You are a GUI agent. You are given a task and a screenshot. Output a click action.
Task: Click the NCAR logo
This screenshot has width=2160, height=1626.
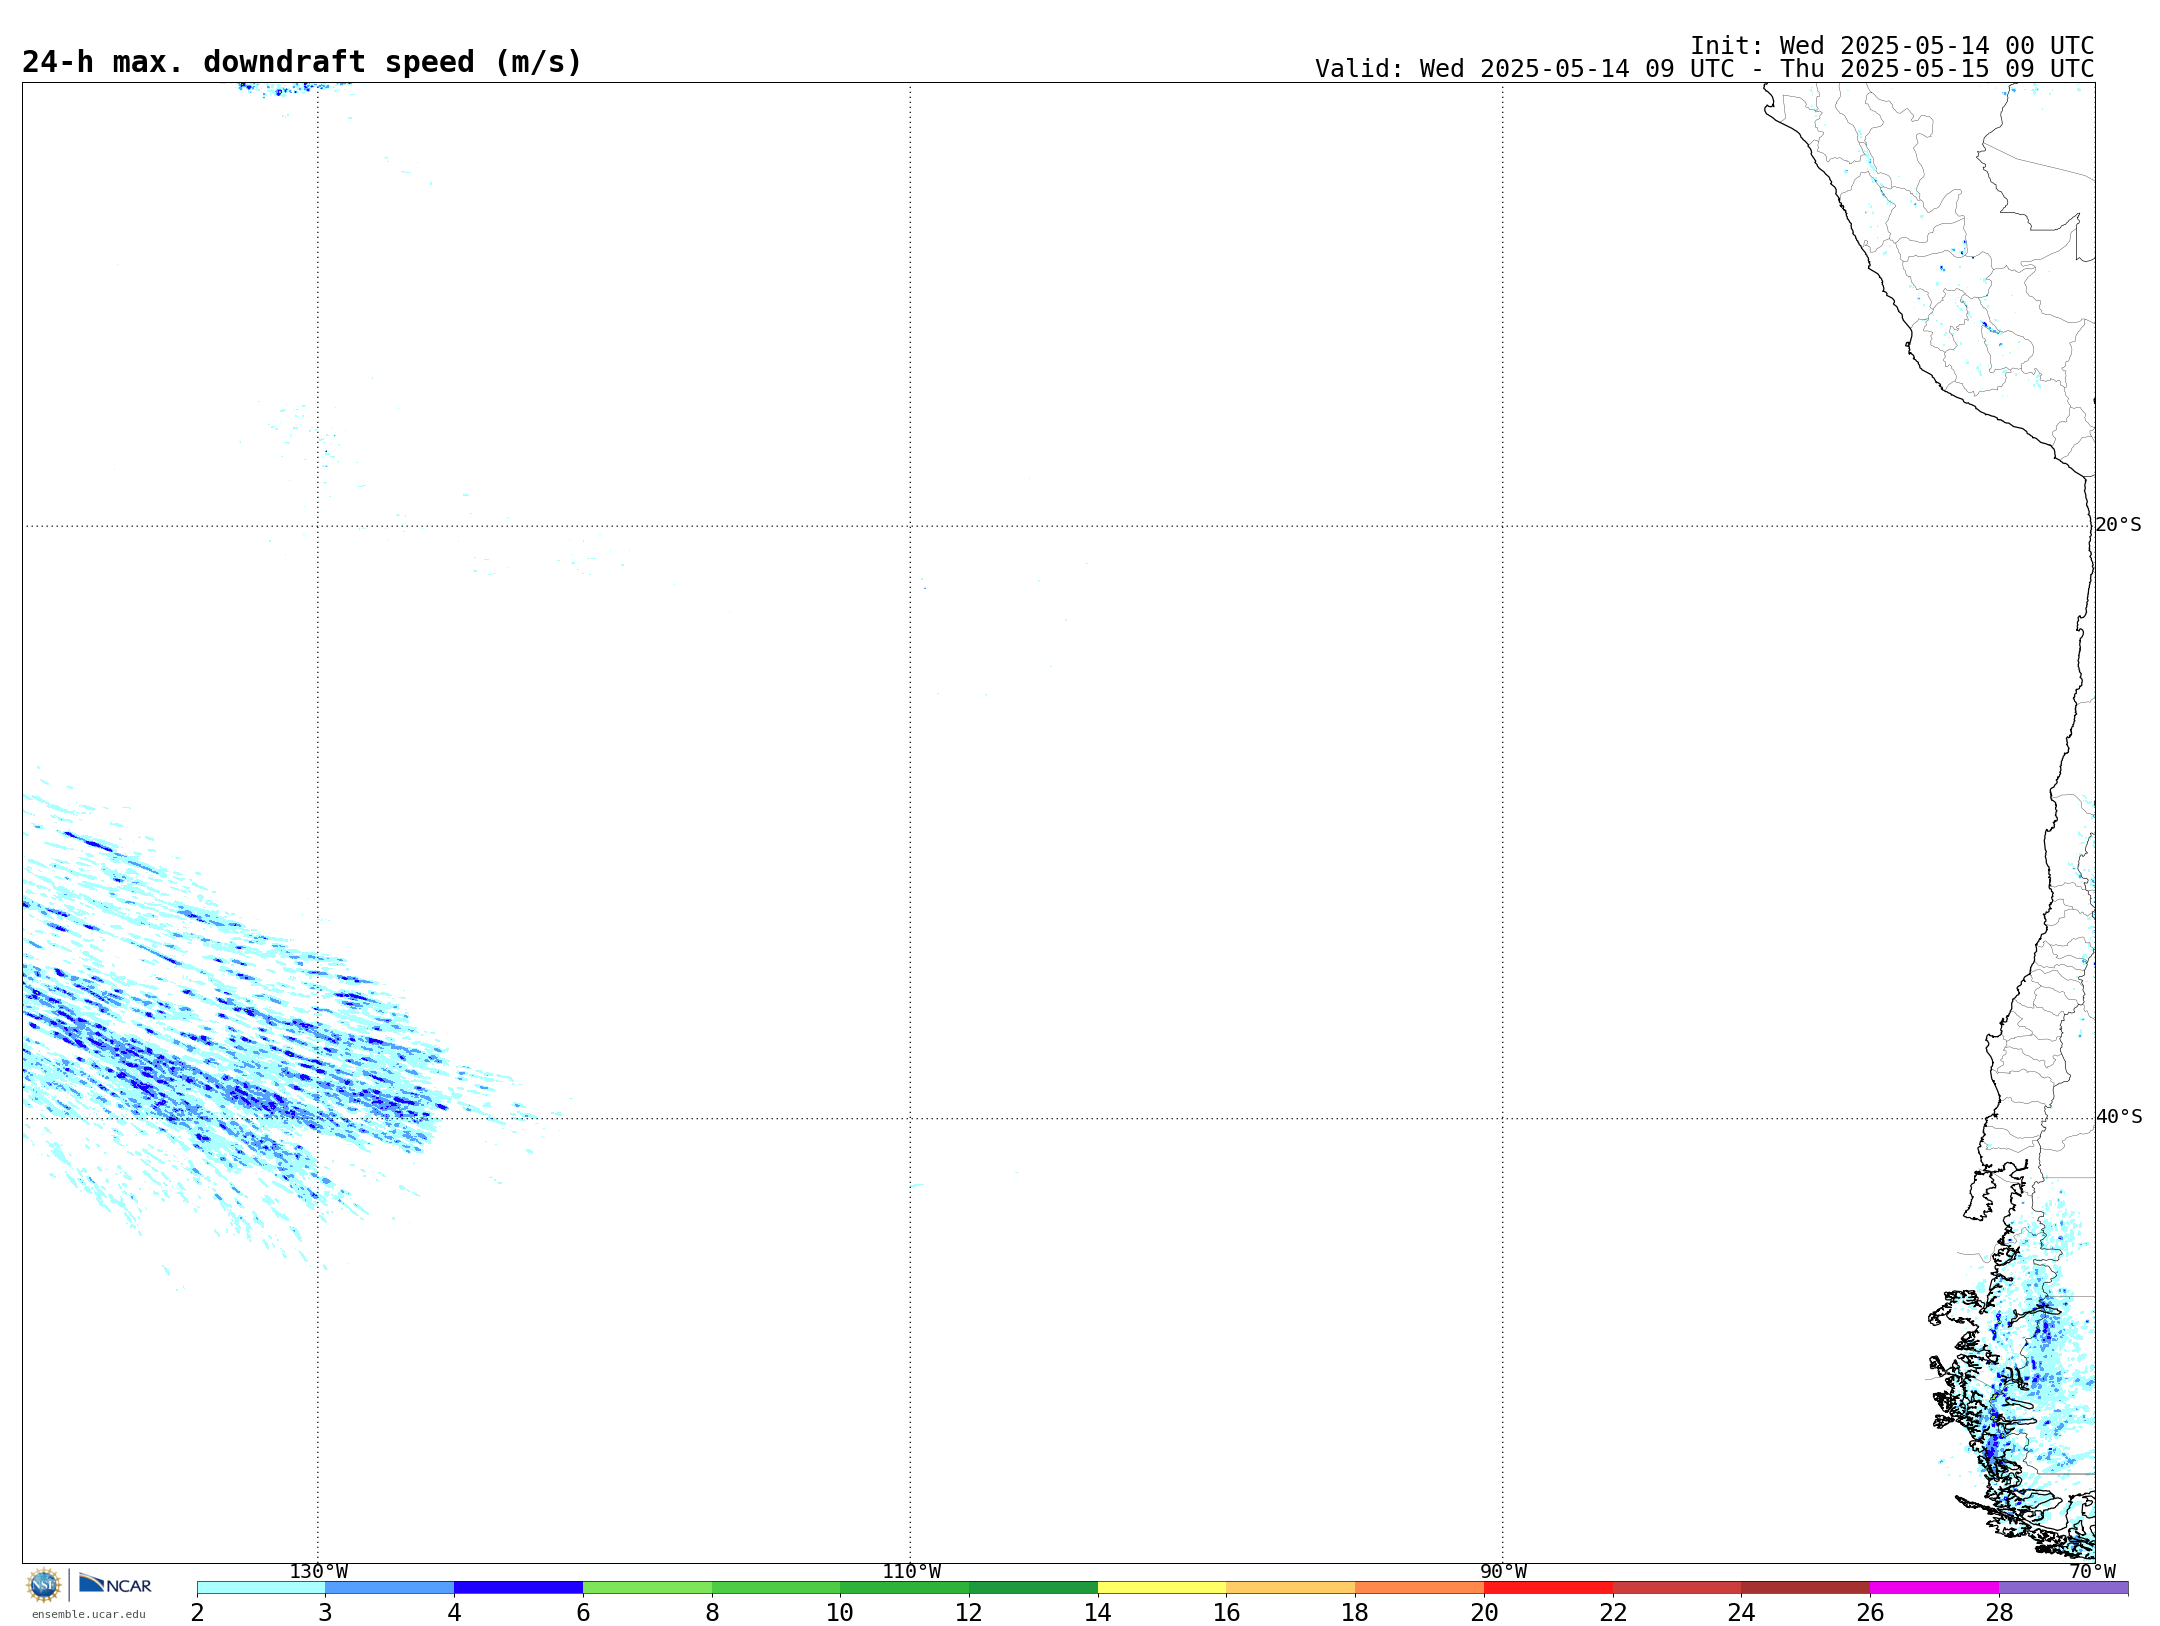pyautogui.click(x=115, y=1584)
